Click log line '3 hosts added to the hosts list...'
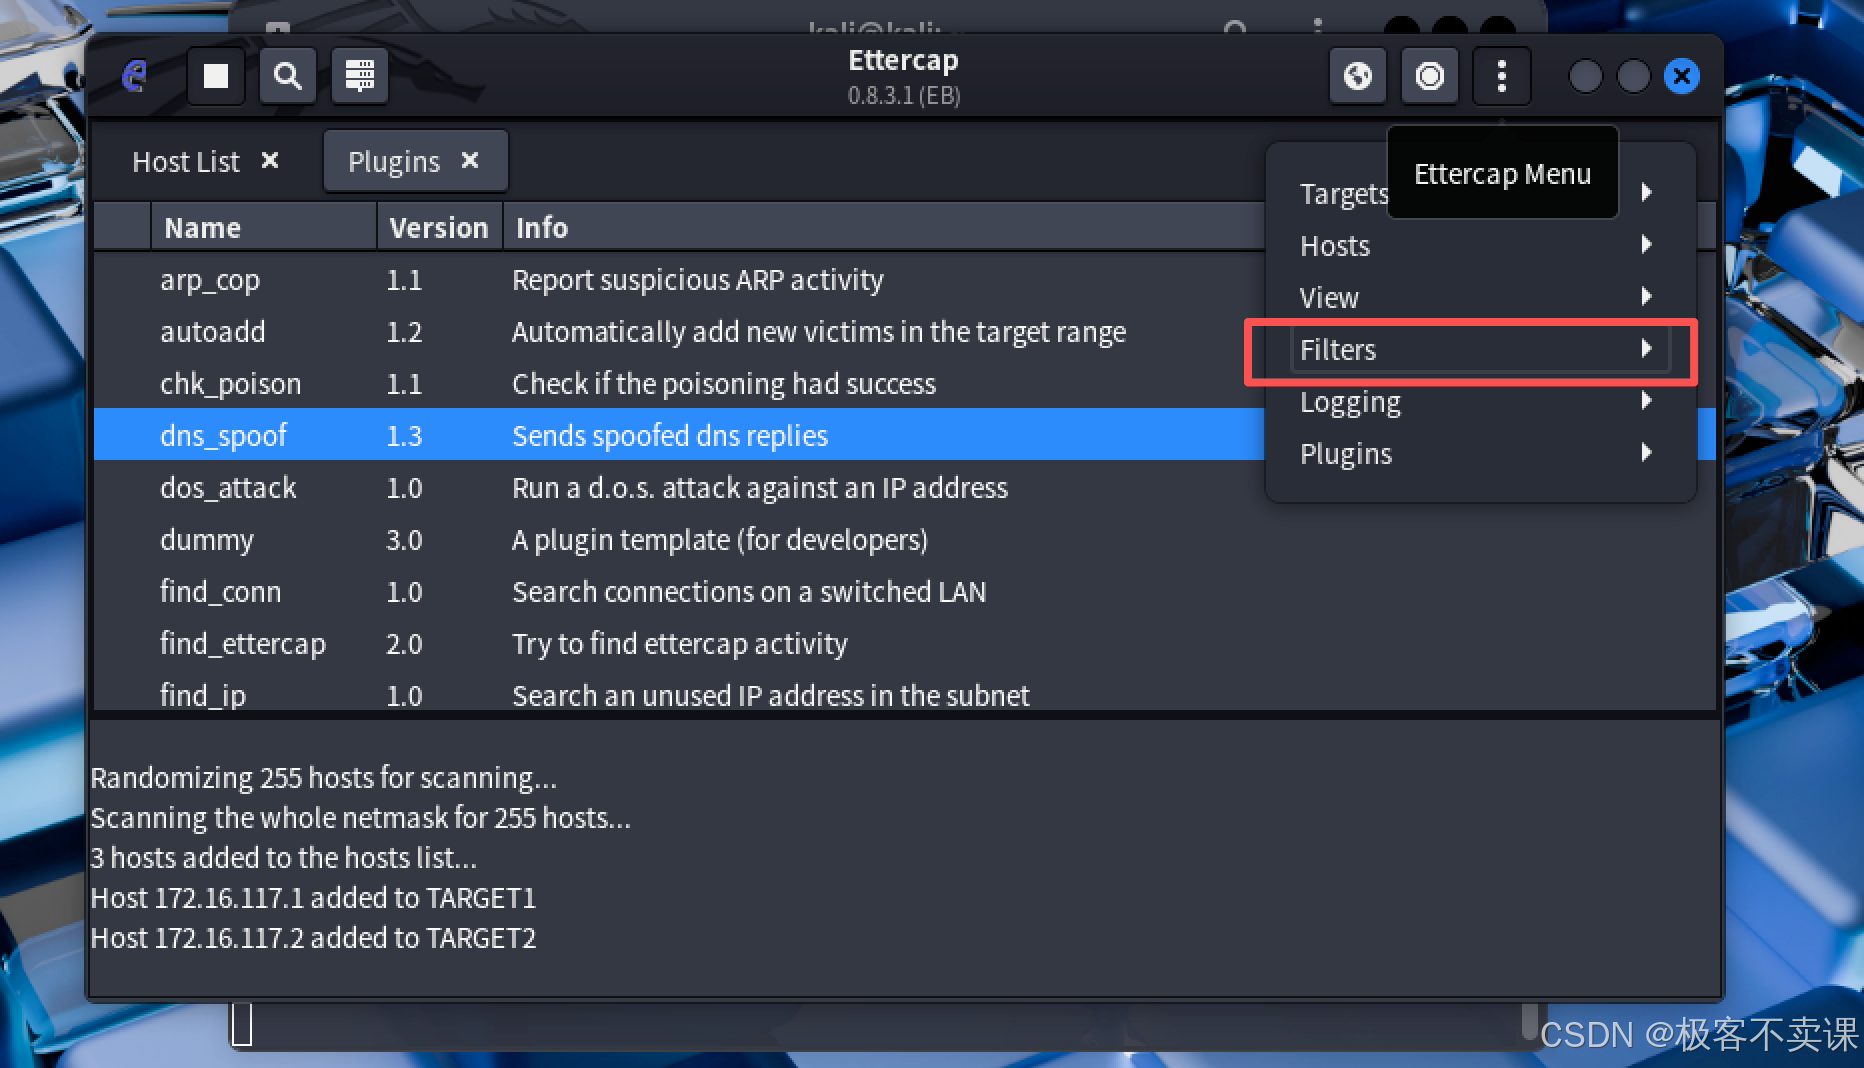The height and width of the screenshot is (1068, 1864). (x=283, y=858)
